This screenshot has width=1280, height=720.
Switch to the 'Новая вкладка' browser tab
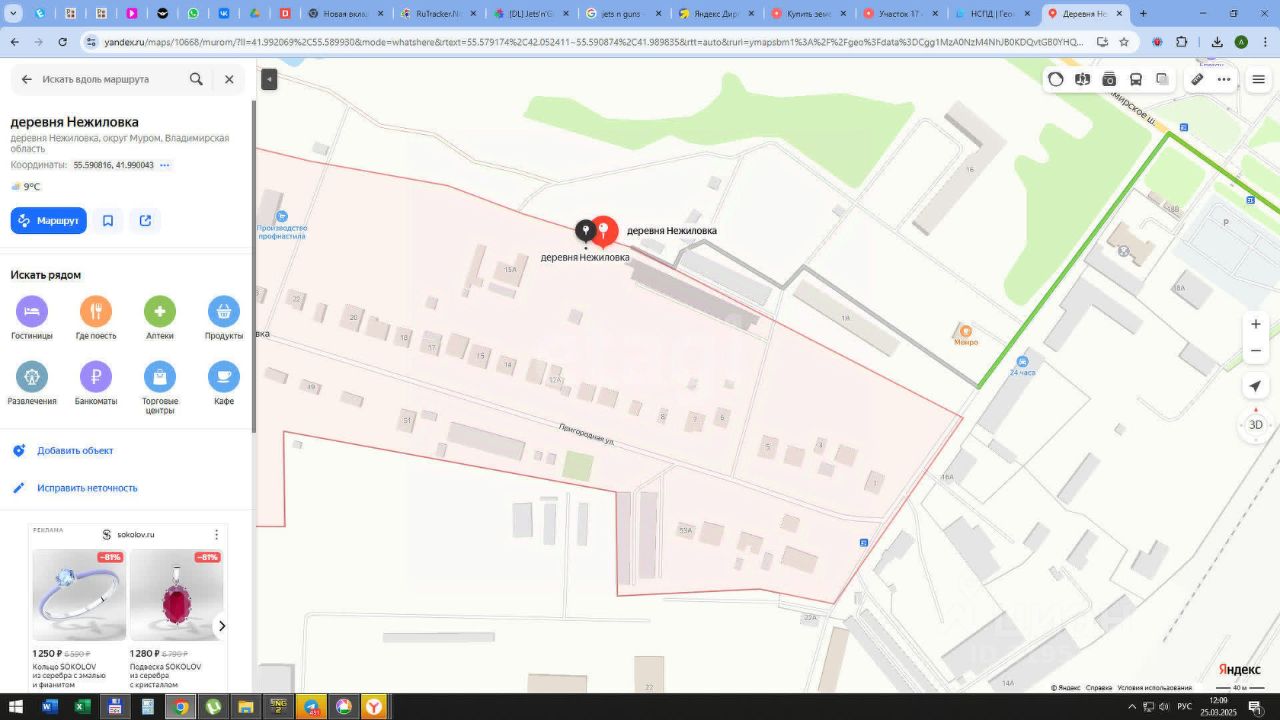point(345,14)
